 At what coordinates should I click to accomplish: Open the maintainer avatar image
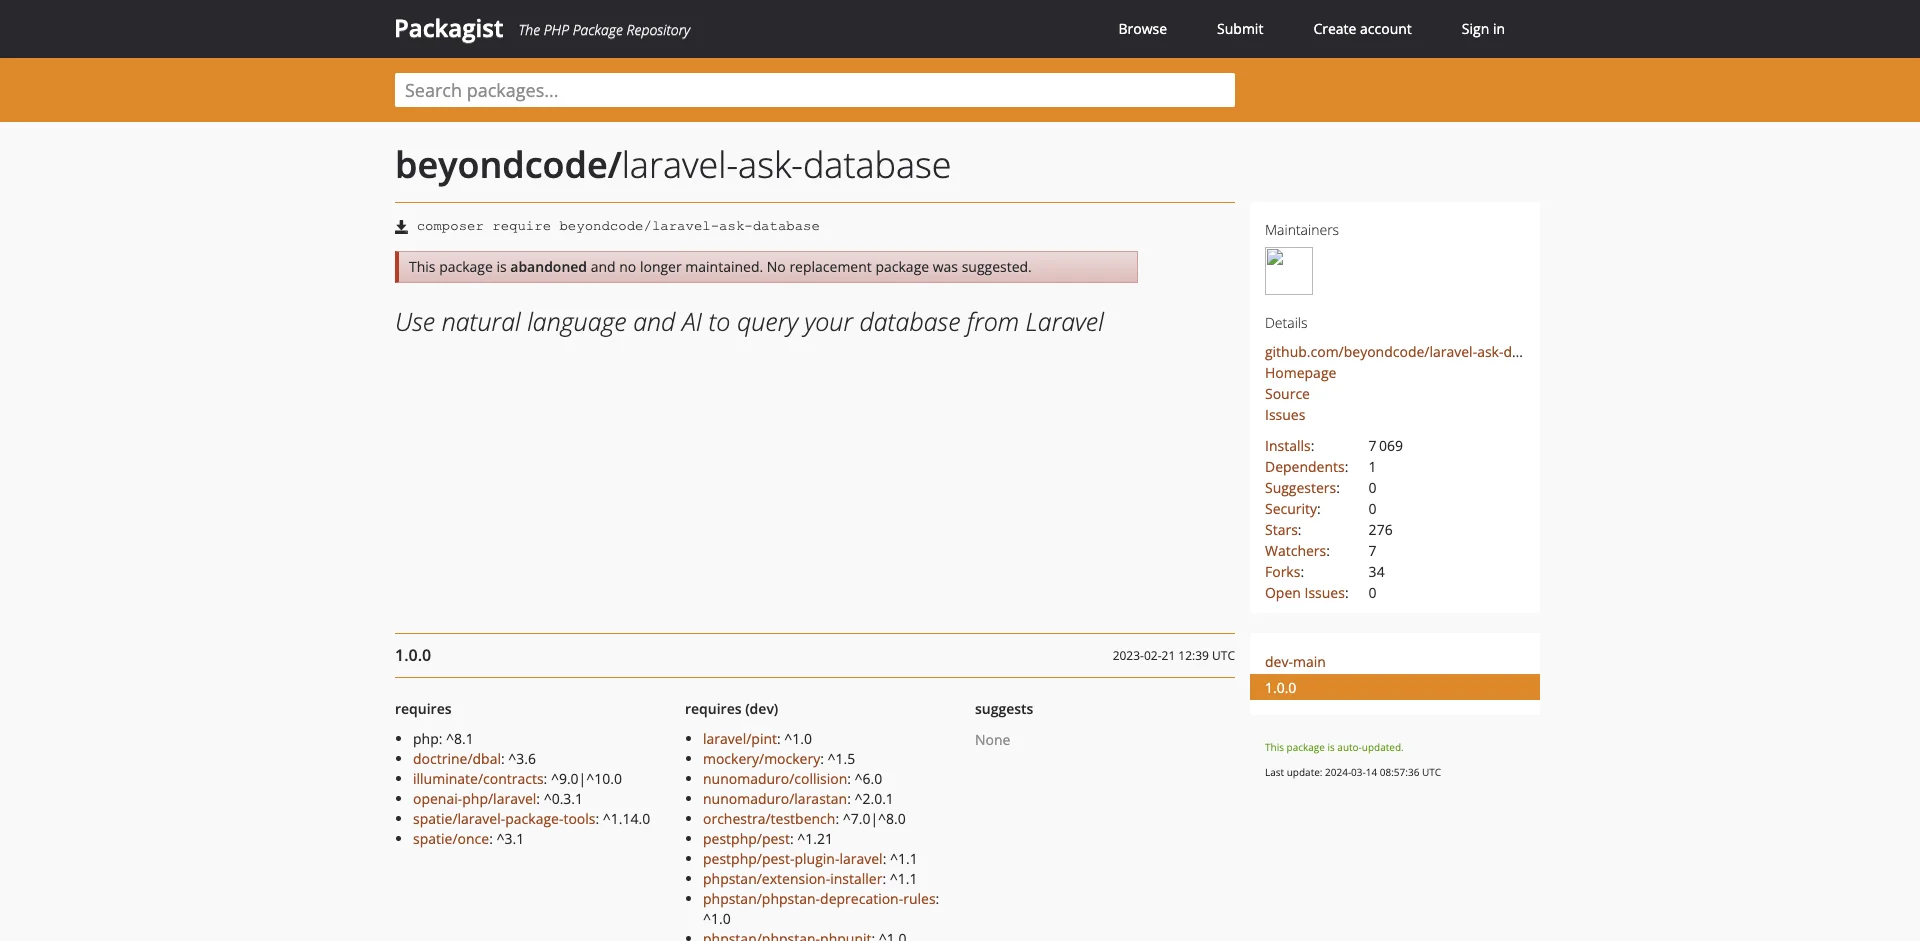1288,271
